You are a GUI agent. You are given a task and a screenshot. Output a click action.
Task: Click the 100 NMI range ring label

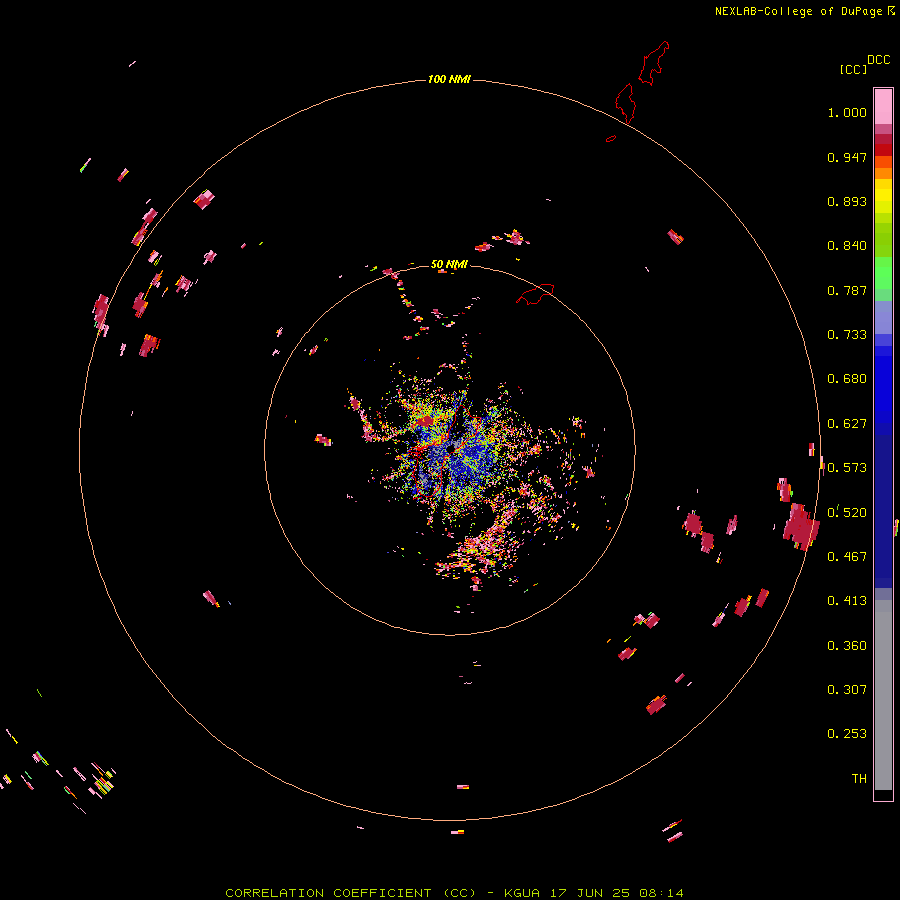[x=449, y=79]
